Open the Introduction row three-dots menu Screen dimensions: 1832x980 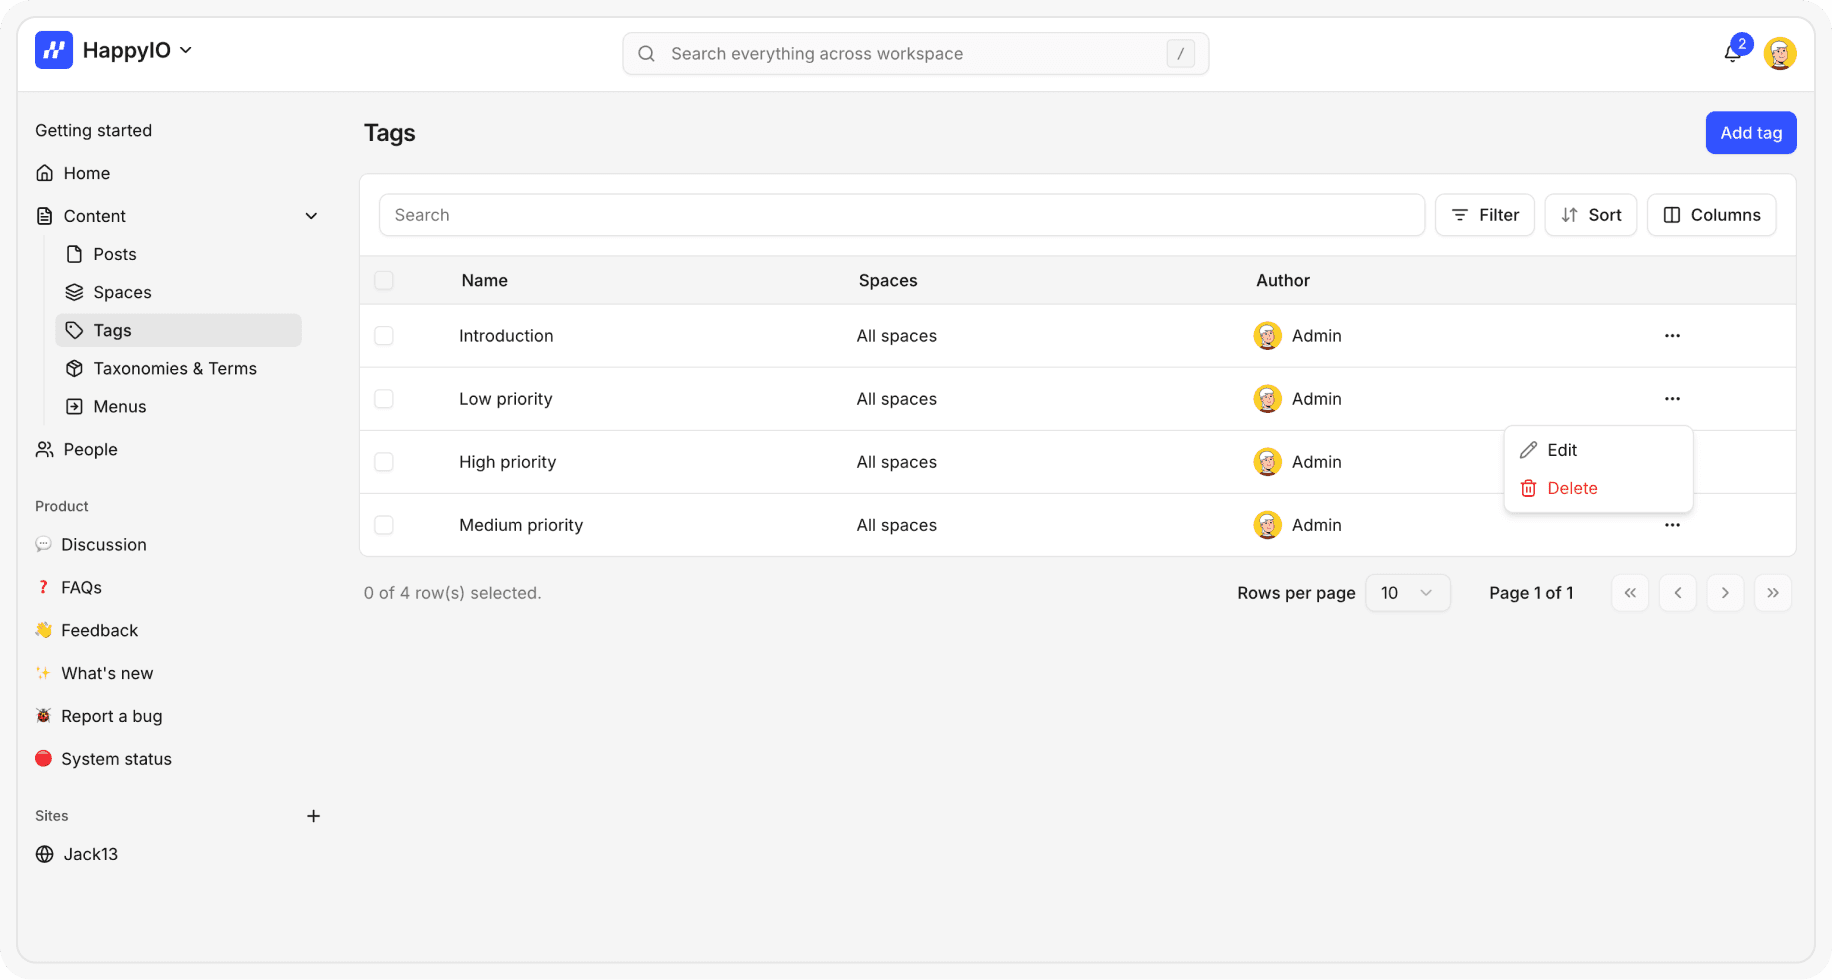[1672, 336]
